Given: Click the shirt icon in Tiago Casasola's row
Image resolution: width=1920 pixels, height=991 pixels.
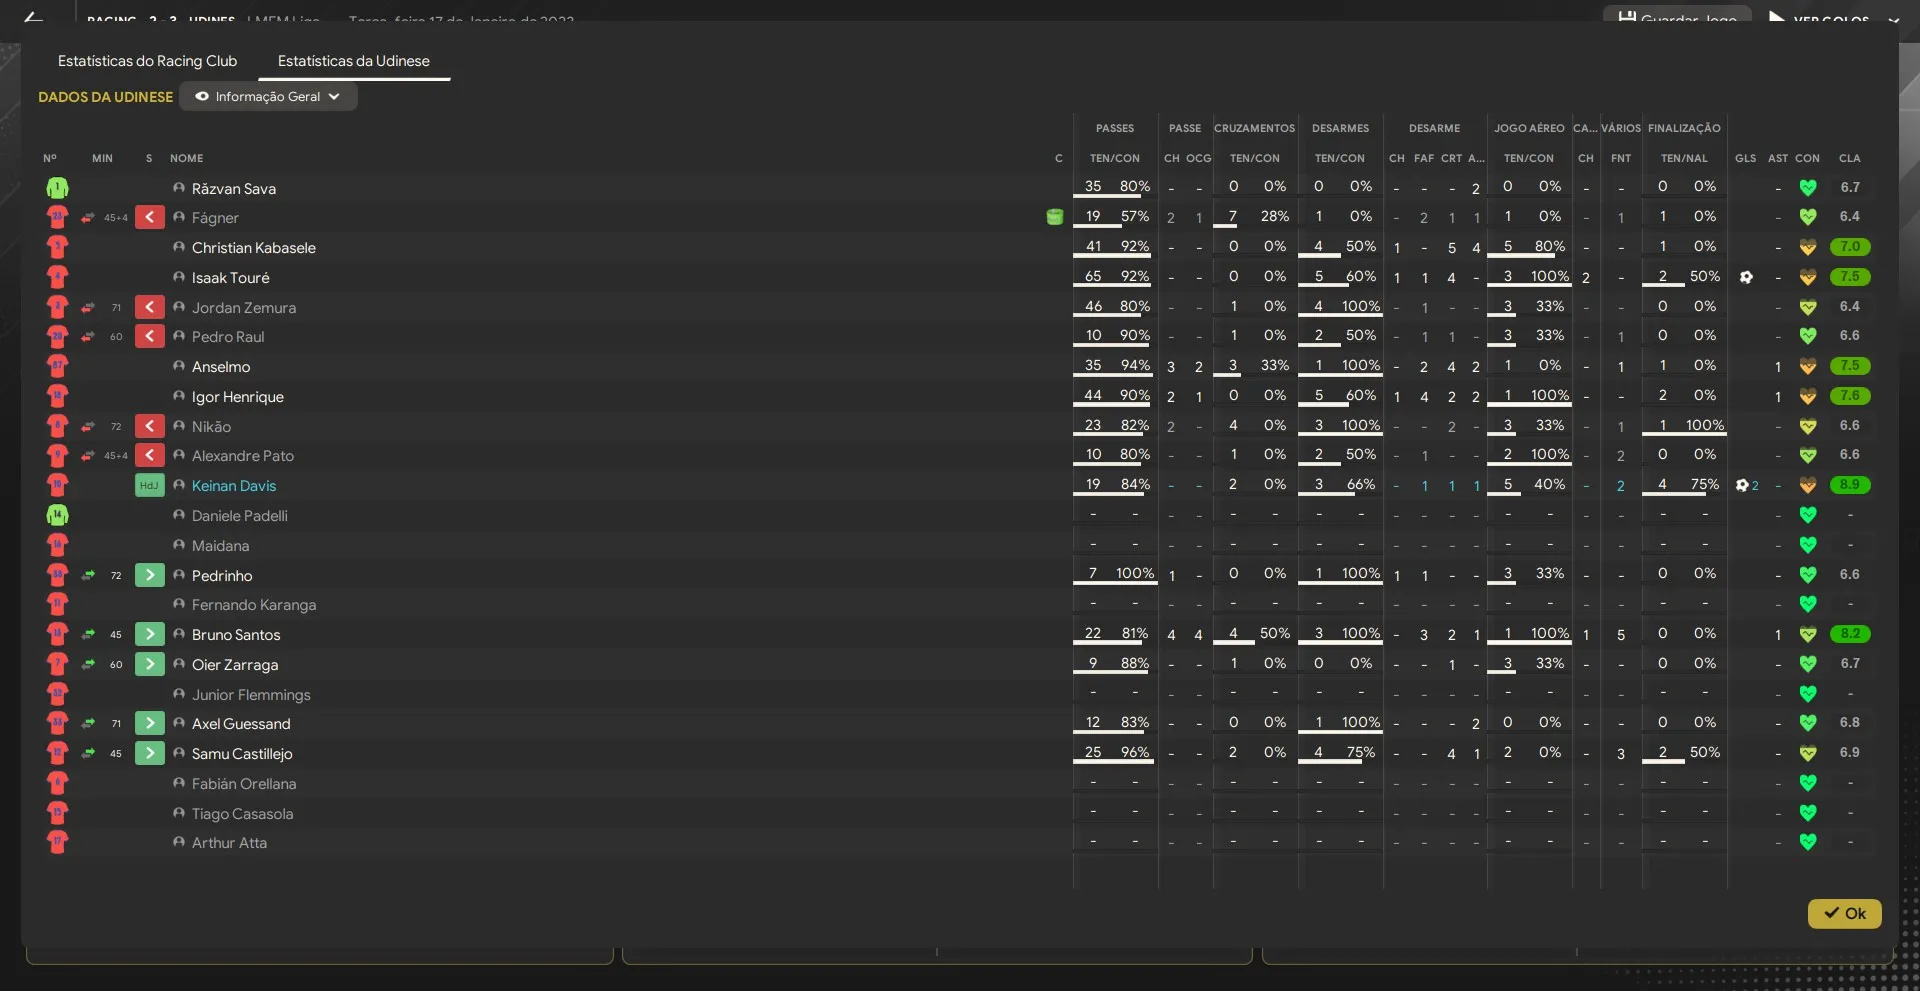Looking at the screenshot, I should pyautogui.click(x=57, y=813).
